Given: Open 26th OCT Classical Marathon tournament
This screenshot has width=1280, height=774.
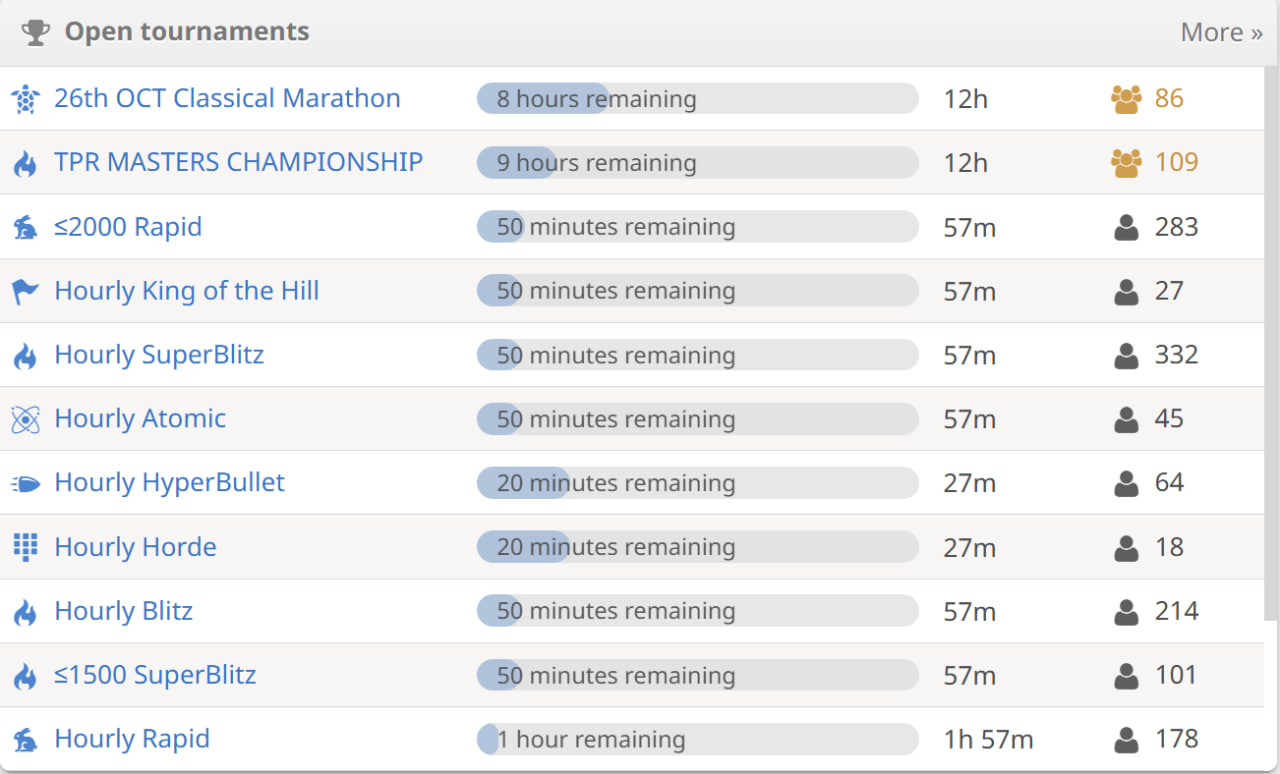Looking at the screenshot, I should [227, 98].
